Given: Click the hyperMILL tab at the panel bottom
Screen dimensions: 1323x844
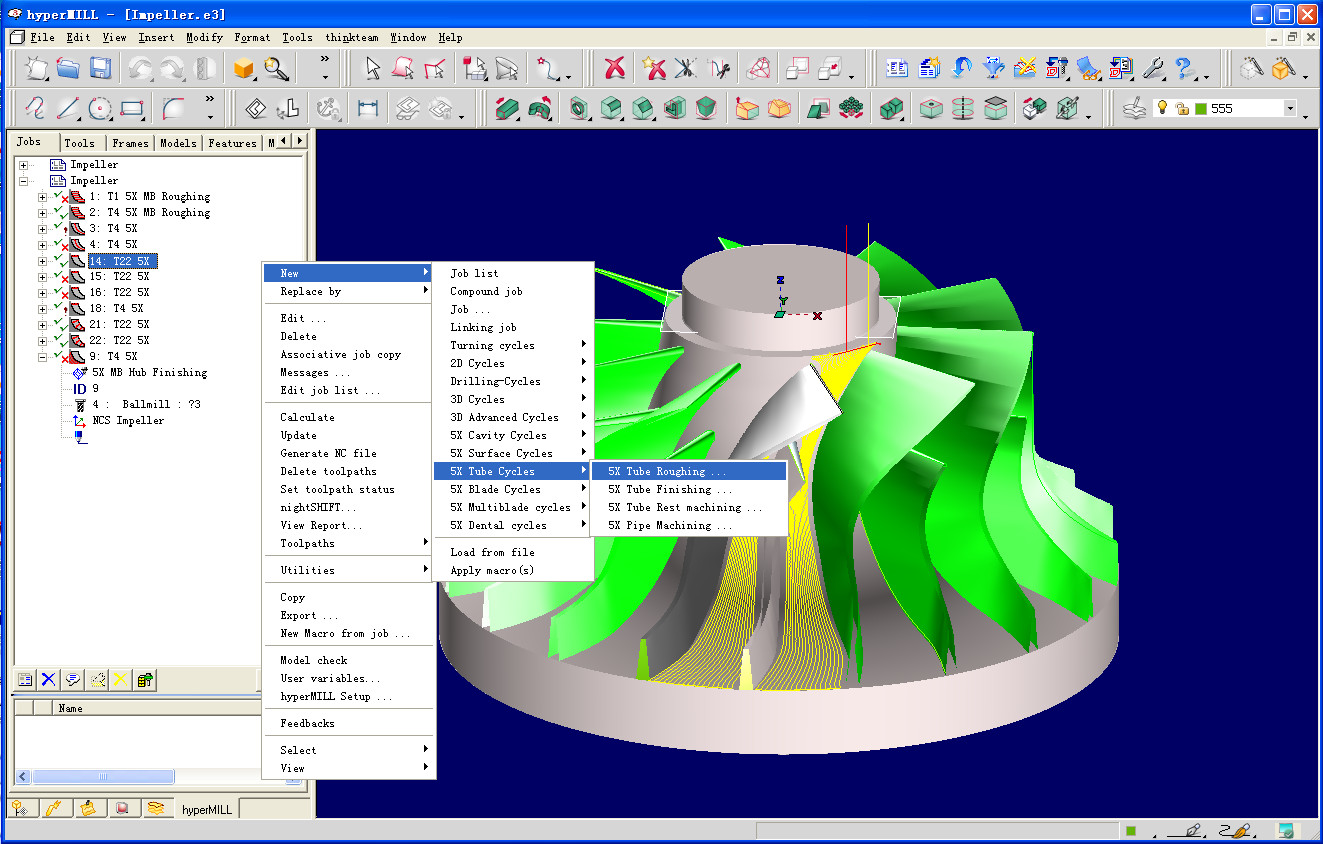Looking at the screenshot, I should pyautogui.click(x=207, y=809).
